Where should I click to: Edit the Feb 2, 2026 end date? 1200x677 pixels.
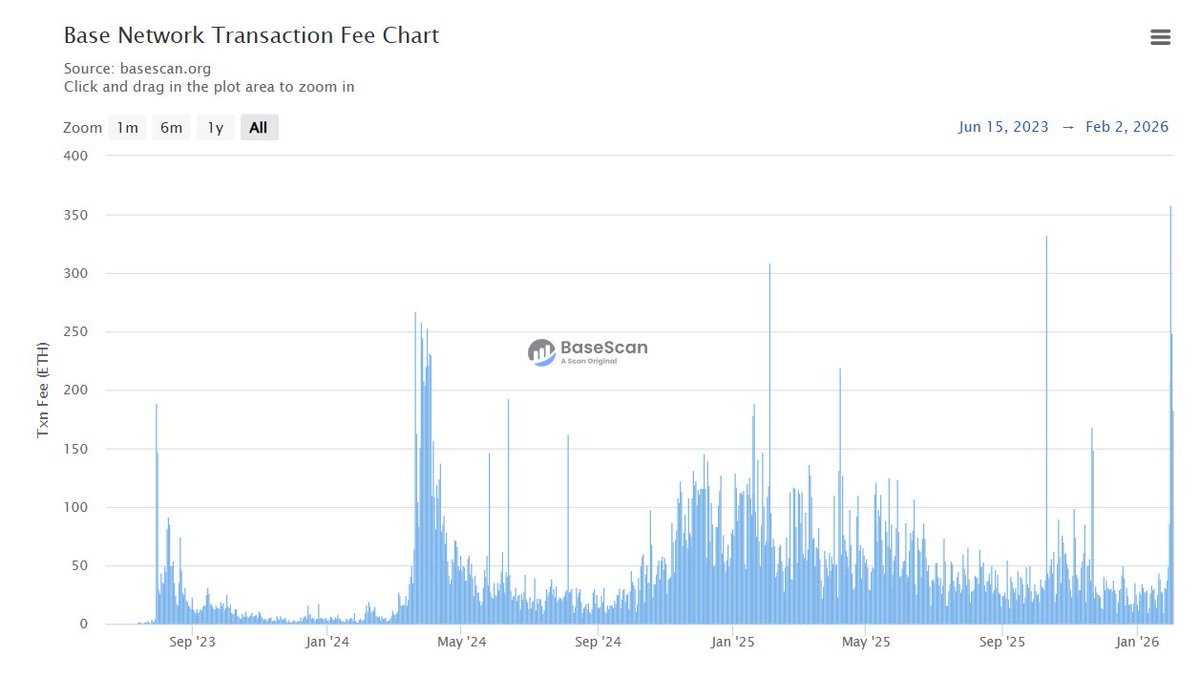click(1125, 127)
